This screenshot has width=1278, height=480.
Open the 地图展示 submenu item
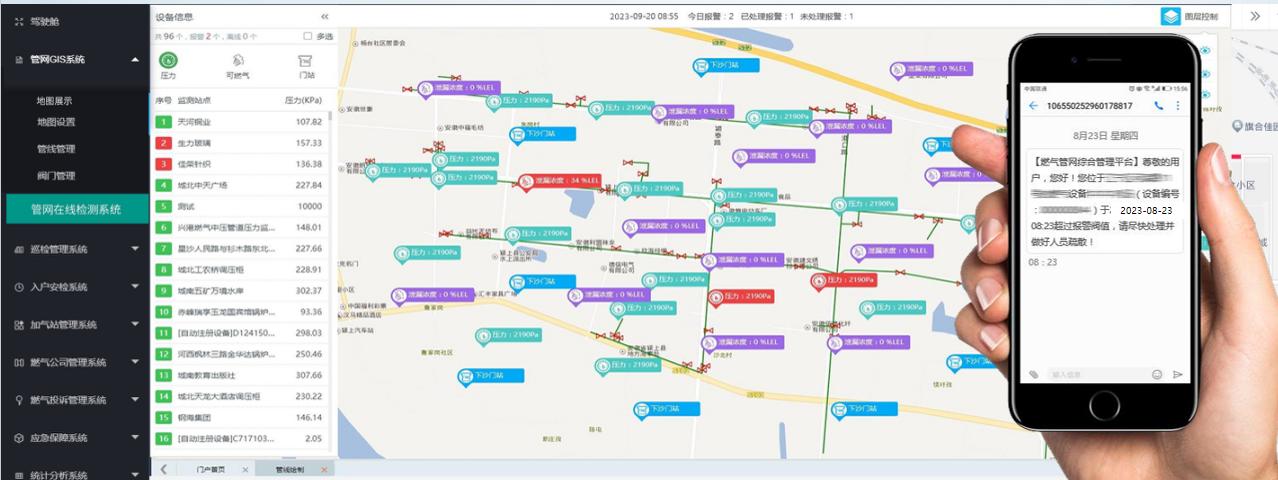pyautogui.click(x=55, y=101)
